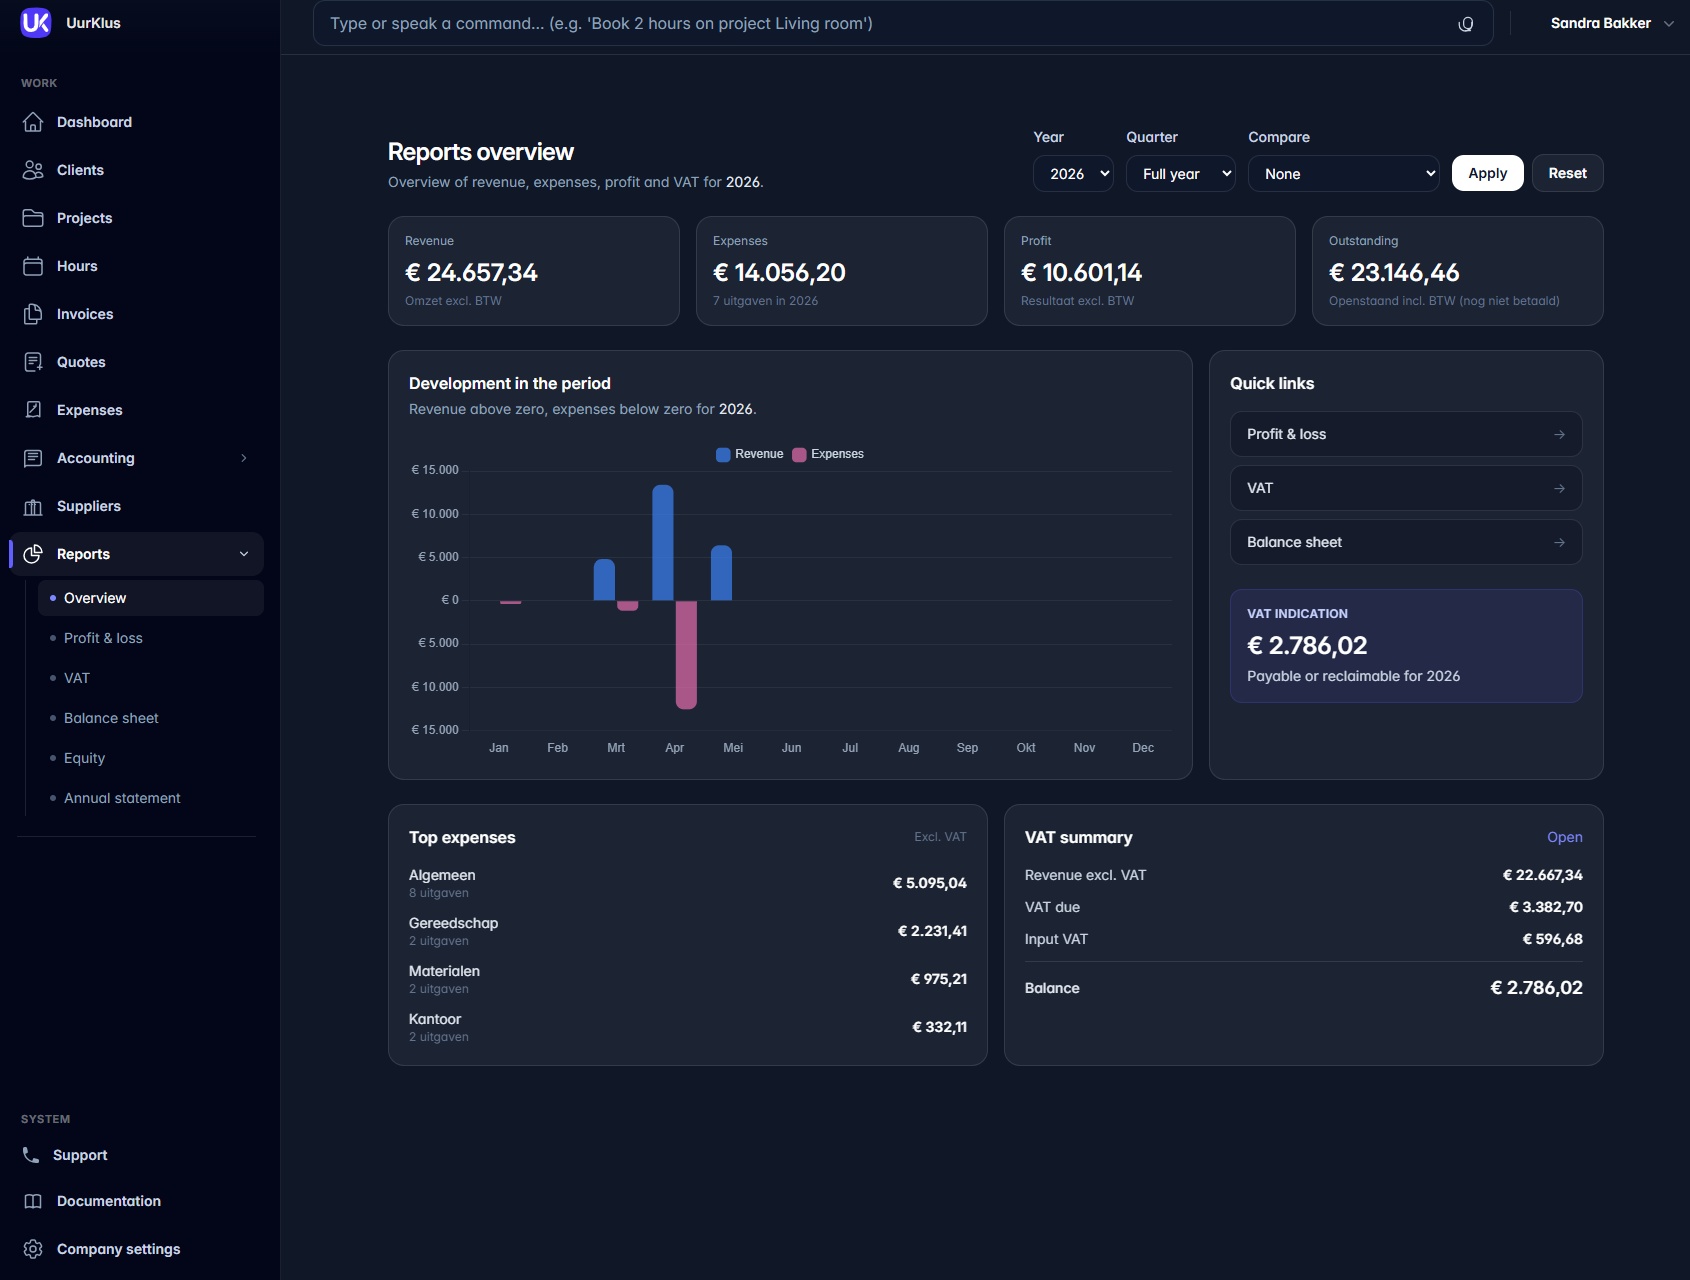Click the Suppliers building icon
The width and height of the screenshot is (1690, 1280).
33,506
